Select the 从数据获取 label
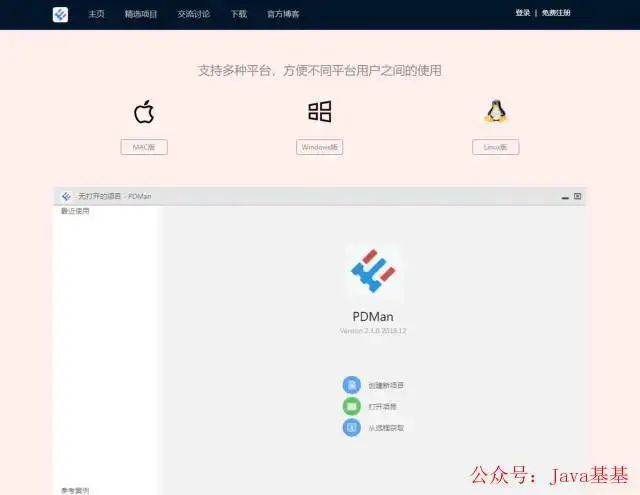The image size is (640, 495). [386, 428]
